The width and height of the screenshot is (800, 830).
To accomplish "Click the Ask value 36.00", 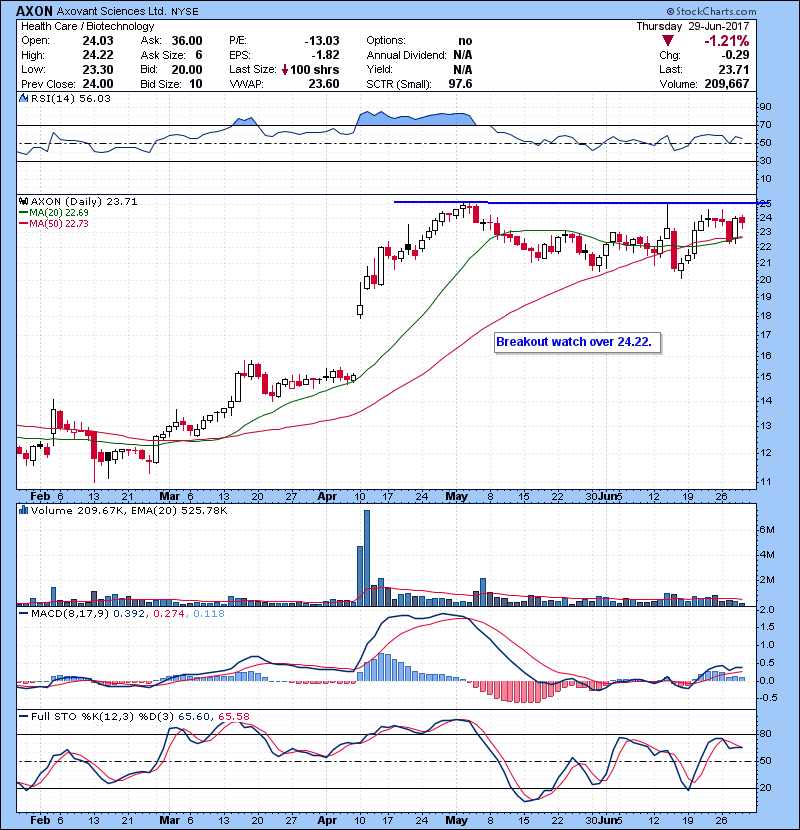I will click(187, 41).
